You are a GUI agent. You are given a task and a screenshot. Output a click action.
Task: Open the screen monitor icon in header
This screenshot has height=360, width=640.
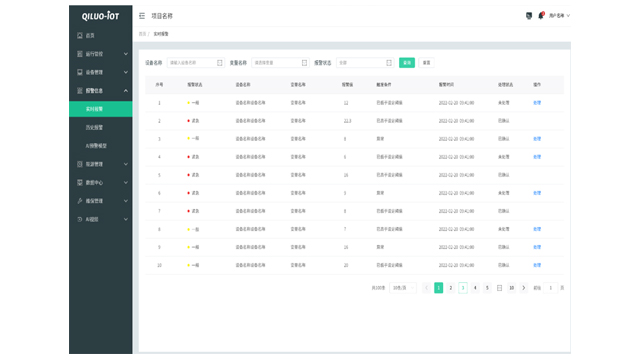point(529,16)
